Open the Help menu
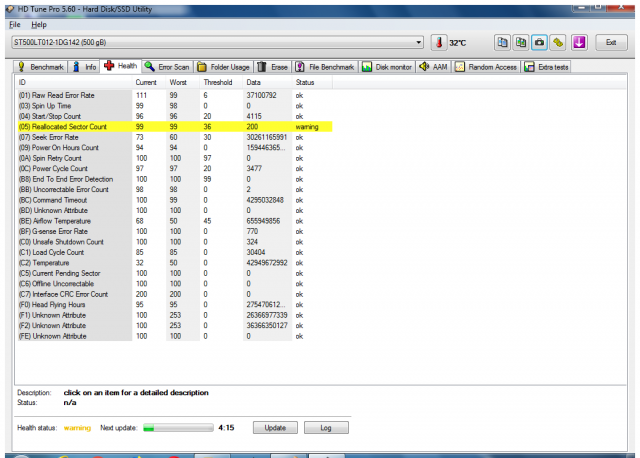Viewport: 640px width, 458px height. click(x=39, y=24)
